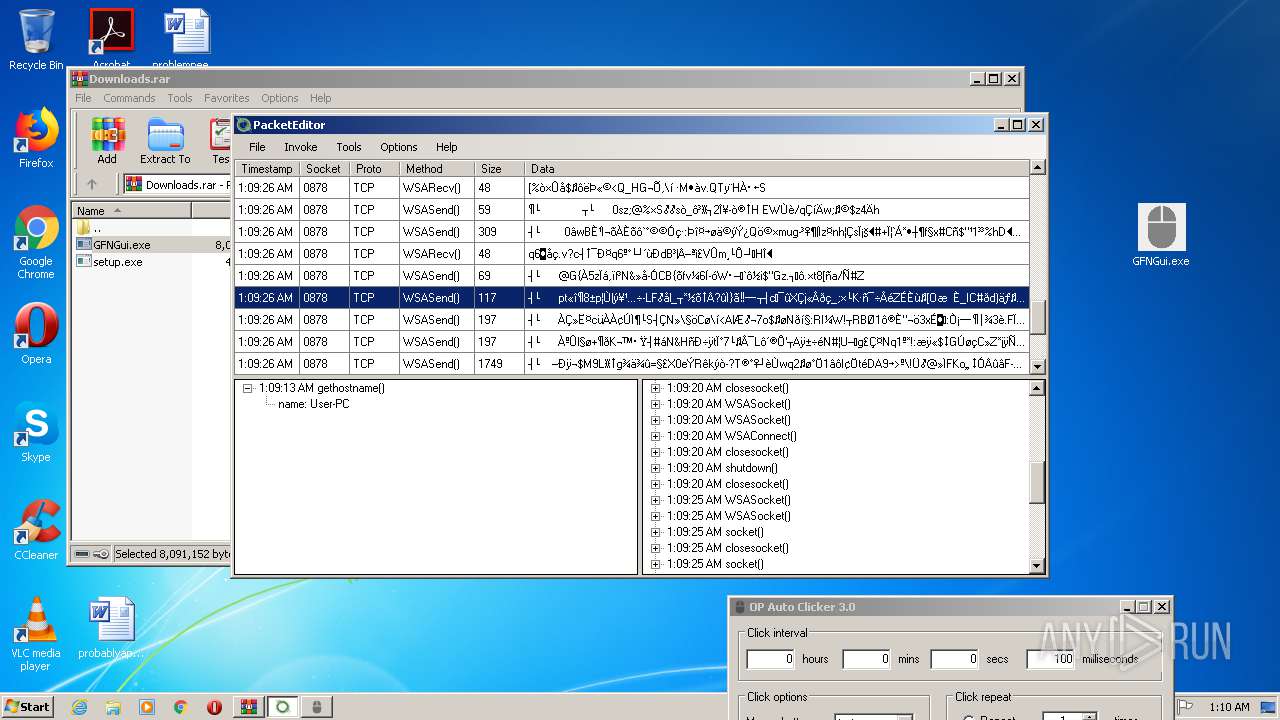This screenshot has width=1280, height=720.
Task: Click the mins field in Auto Clicker
Action: [x=866, y=659]
